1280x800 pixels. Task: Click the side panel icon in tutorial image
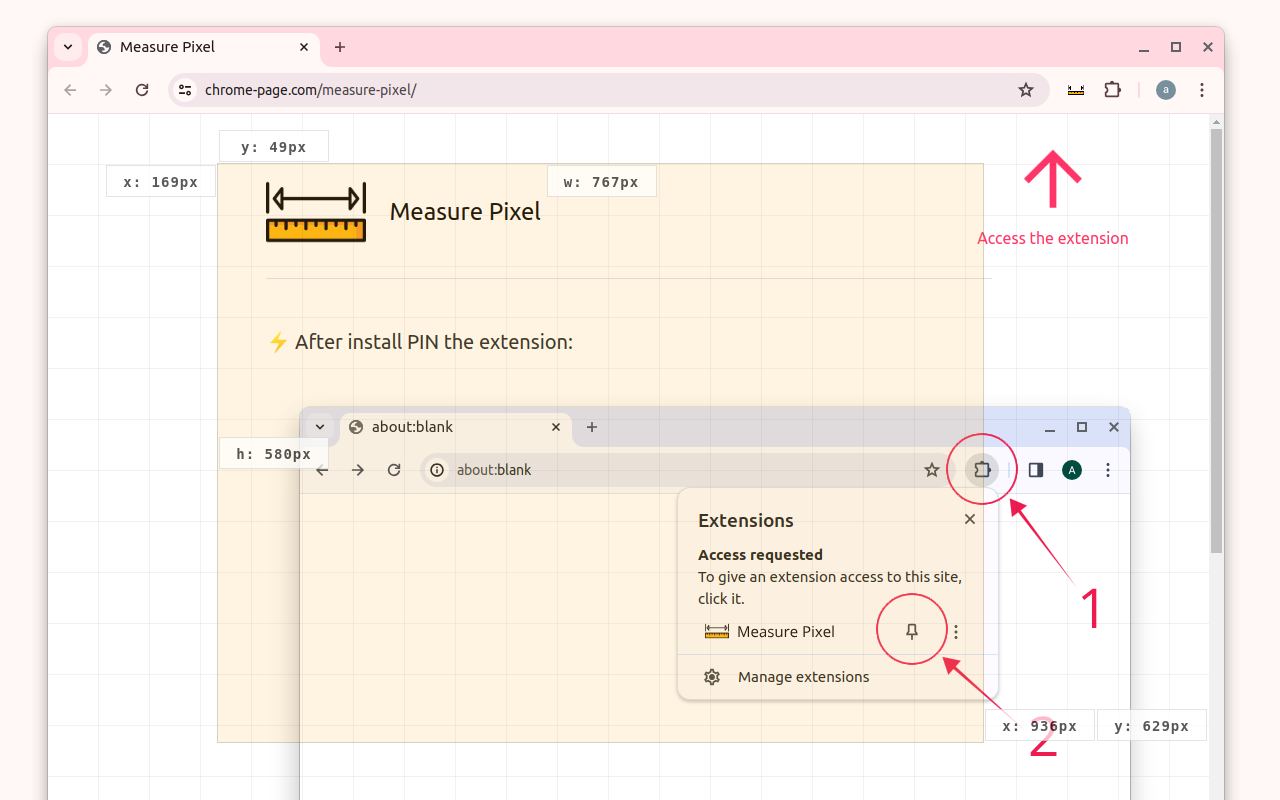tap(1036, 470)
